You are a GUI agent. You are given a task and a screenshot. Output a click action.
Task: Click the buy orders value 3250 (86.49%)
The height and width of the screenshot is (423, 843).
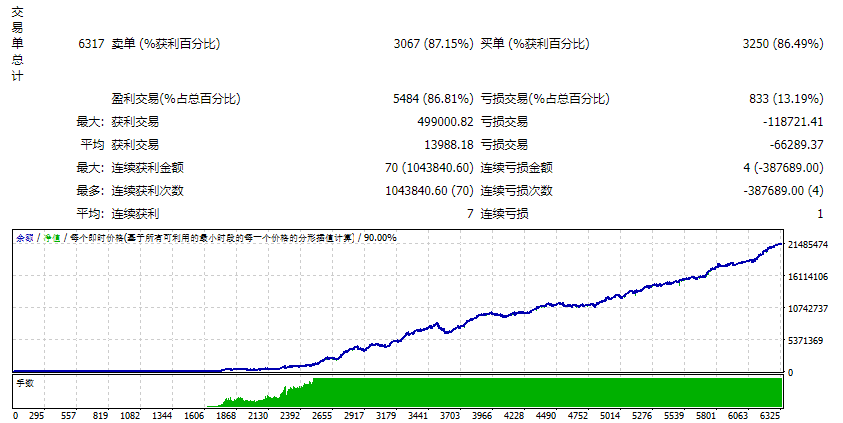[783, 44]
